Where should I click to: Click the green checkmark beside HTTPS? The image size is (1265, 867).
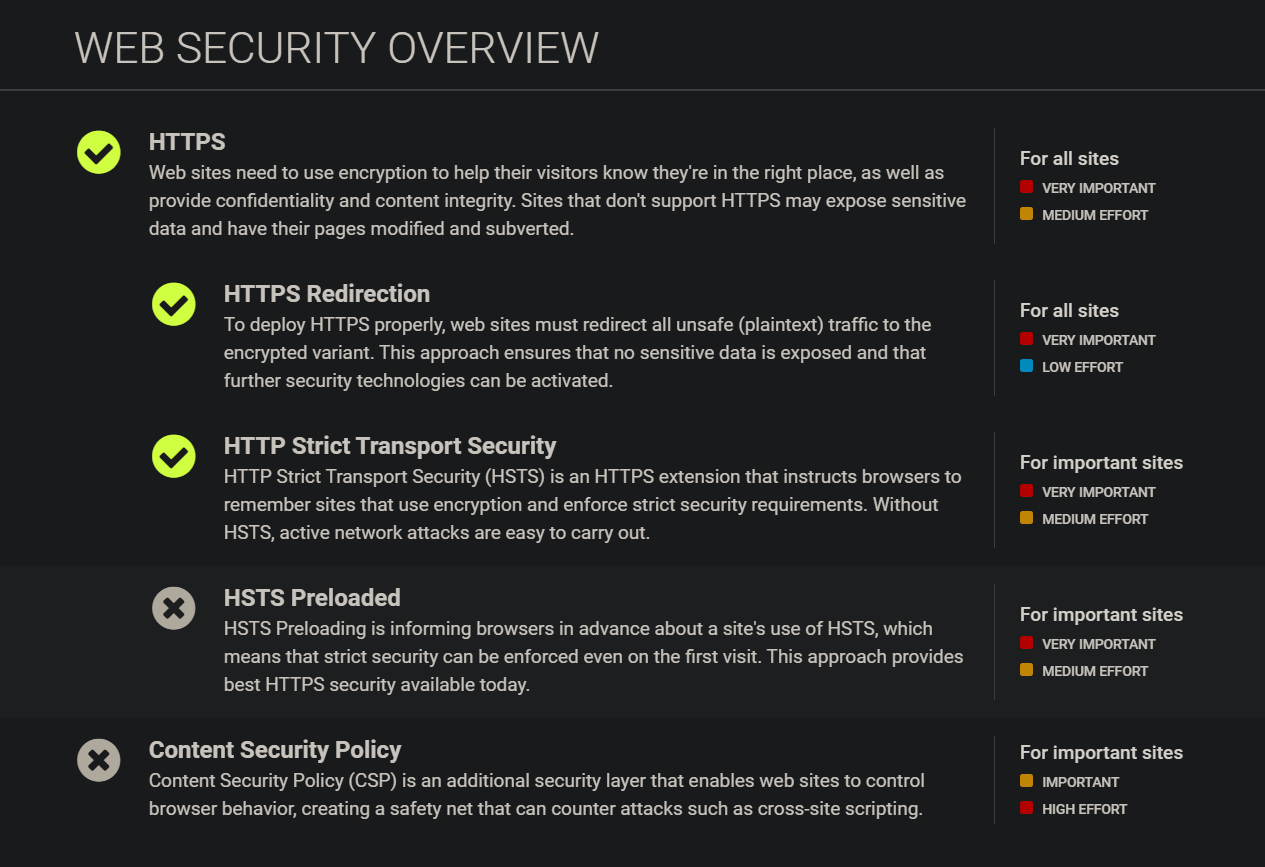98,152
